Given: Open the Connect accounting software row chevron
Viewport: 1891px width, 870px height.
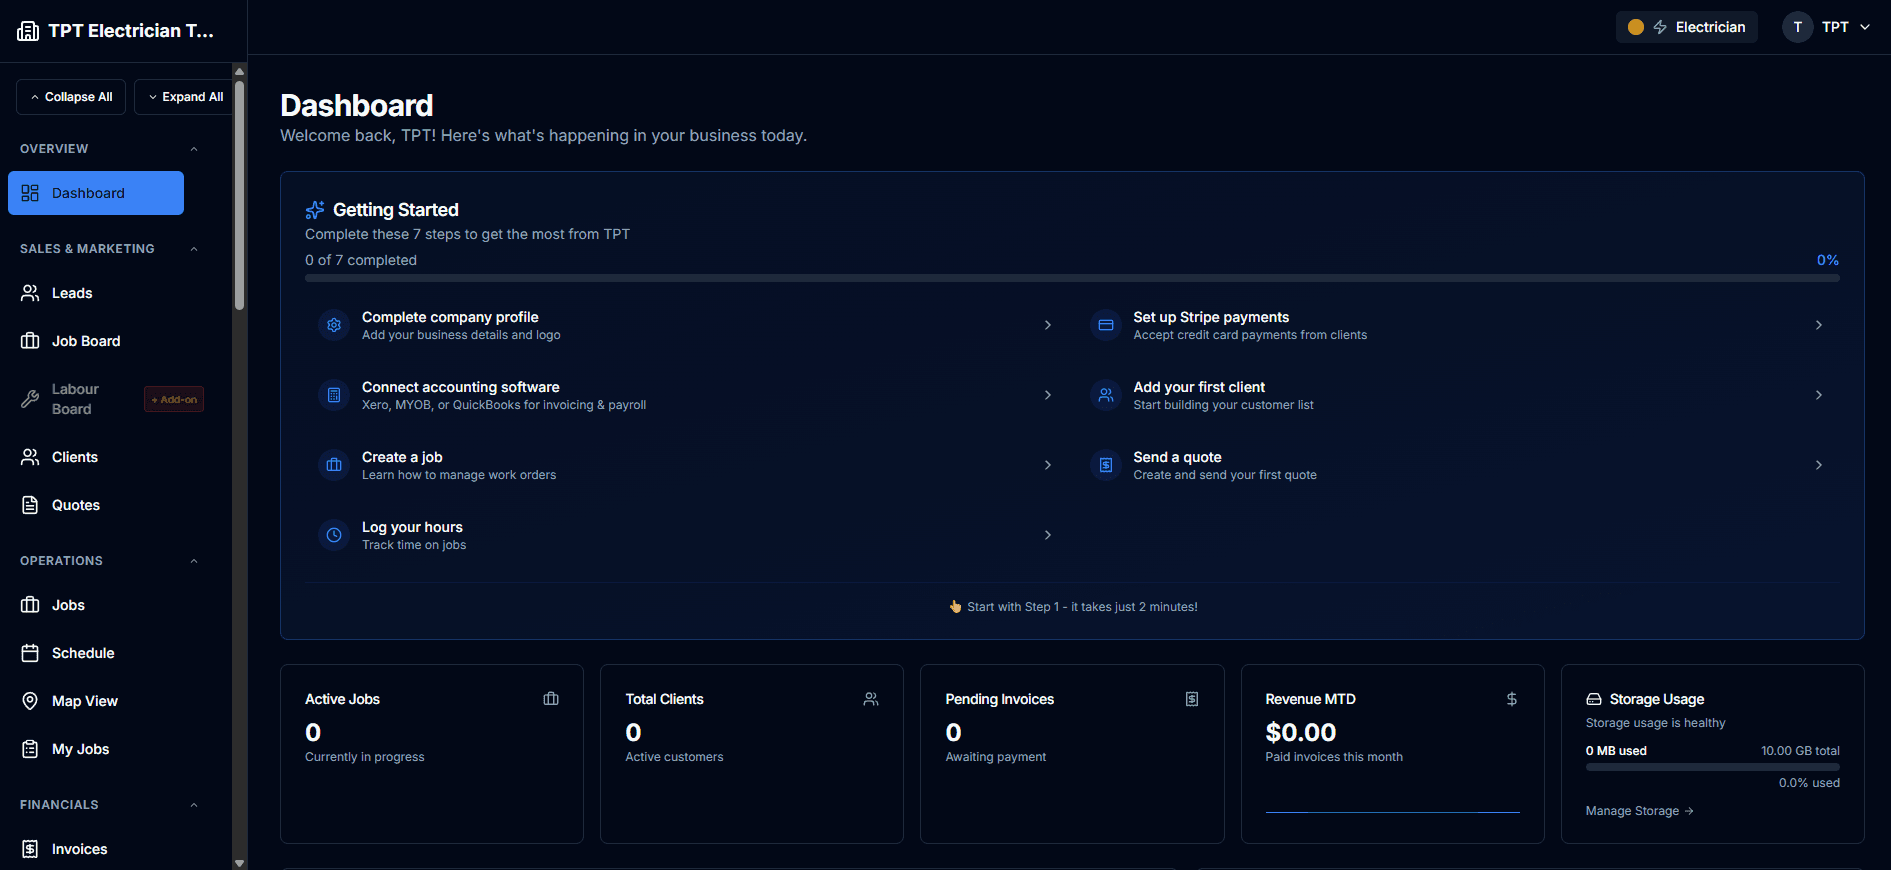Looking at the screenshot, I should pos(1048,395).
